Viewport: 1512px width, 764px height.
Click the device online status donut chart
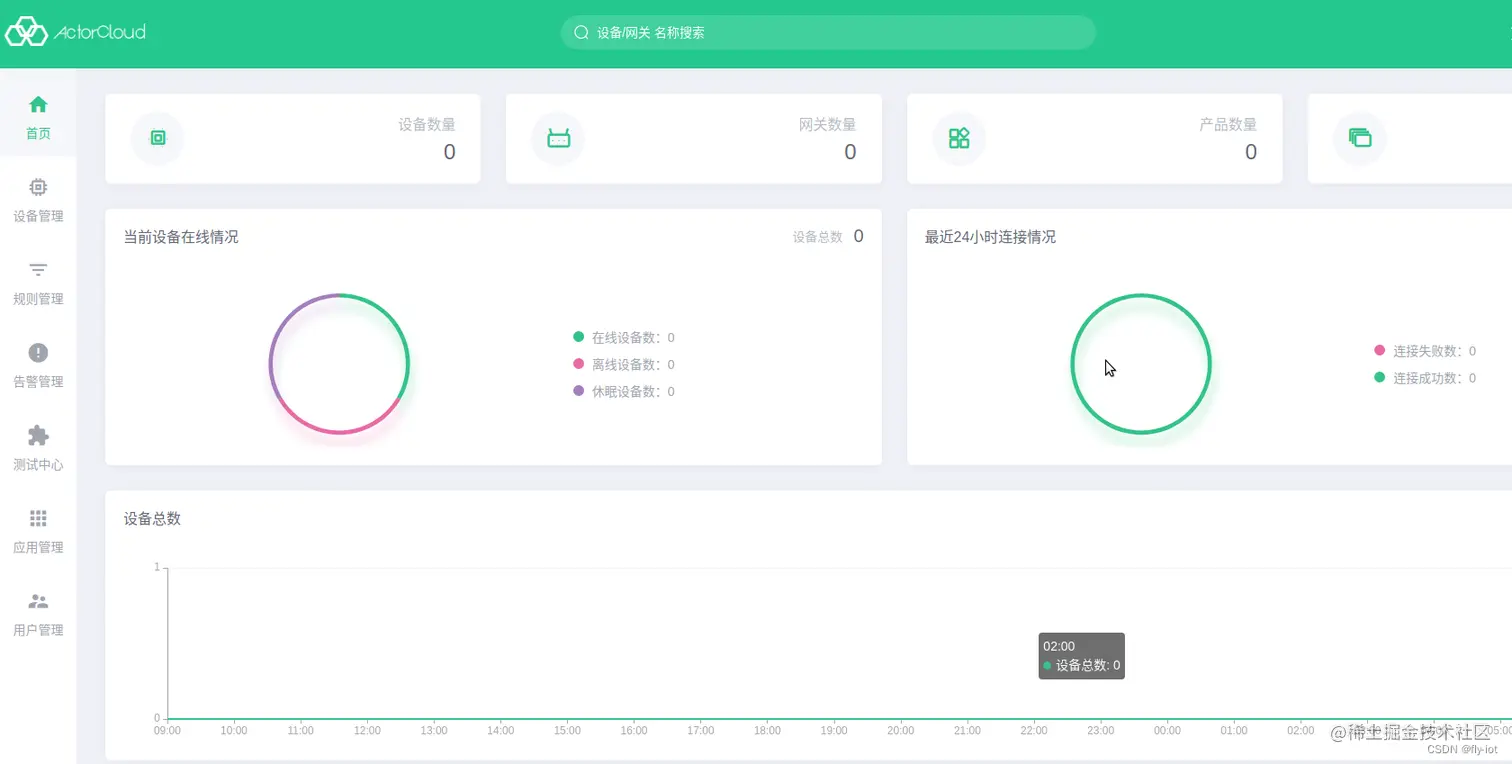coord(339,364)
